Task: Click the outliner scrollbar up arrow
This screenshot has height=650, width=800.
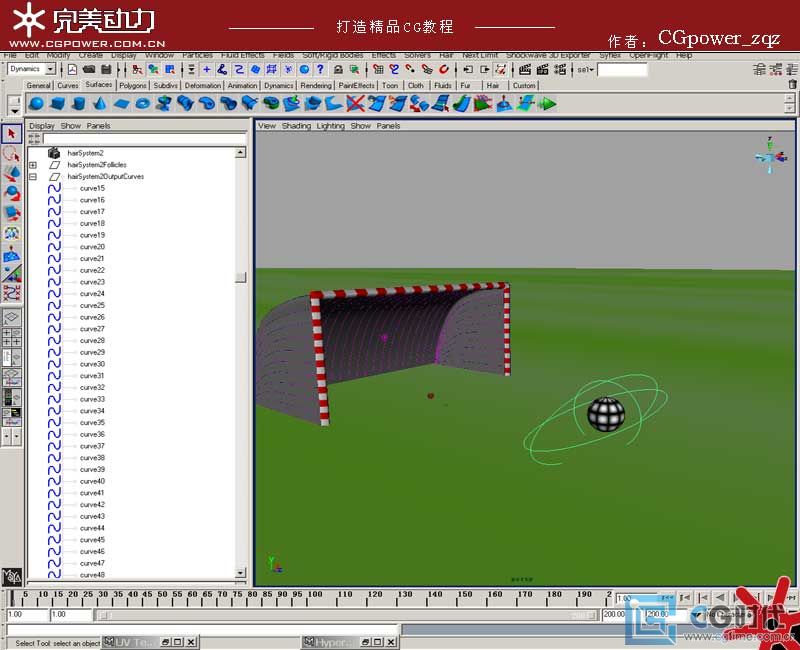Action: coord(240,152)
